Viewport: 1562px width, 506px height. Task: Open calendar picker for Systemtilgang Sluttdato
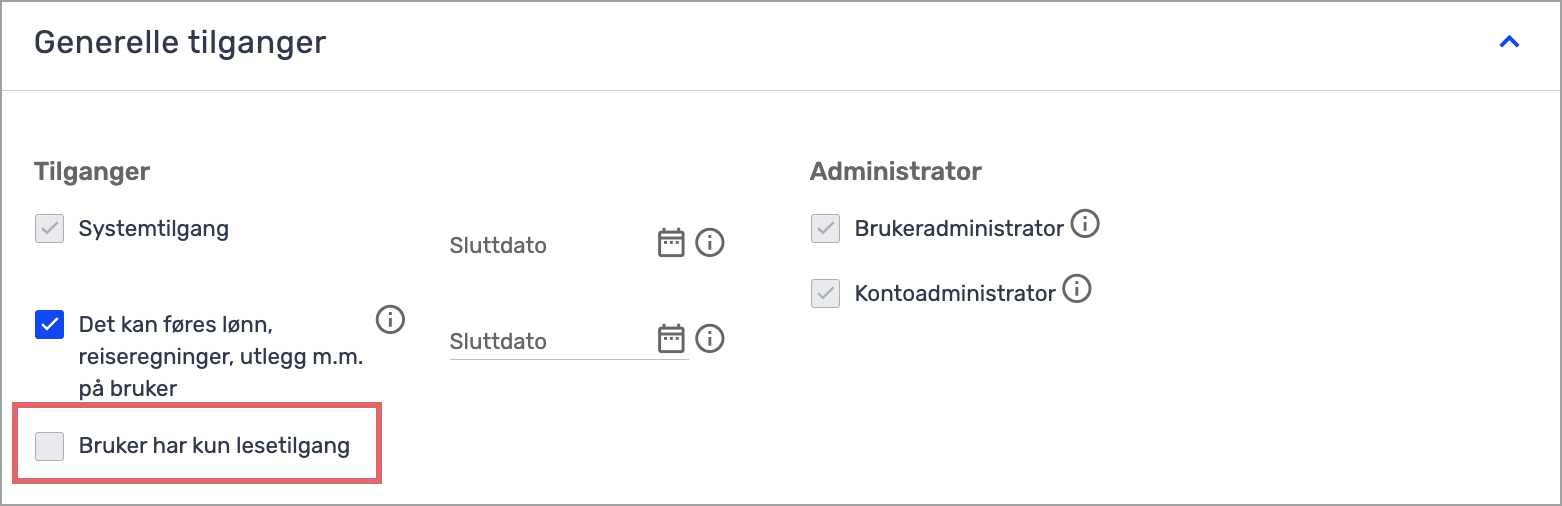(671, 243)
